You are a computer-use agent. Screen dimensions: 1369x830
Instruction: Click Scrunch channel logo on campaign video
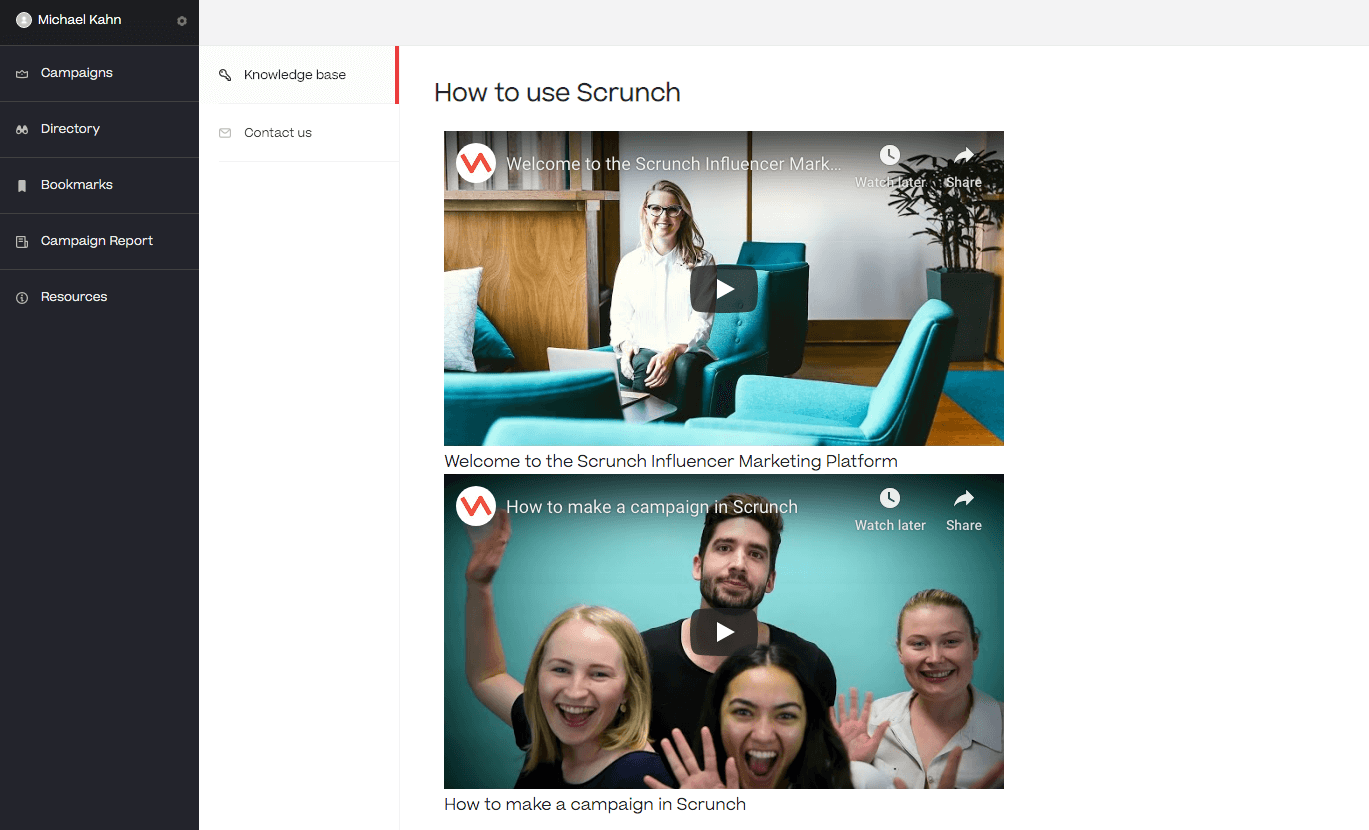coord(476,506)
